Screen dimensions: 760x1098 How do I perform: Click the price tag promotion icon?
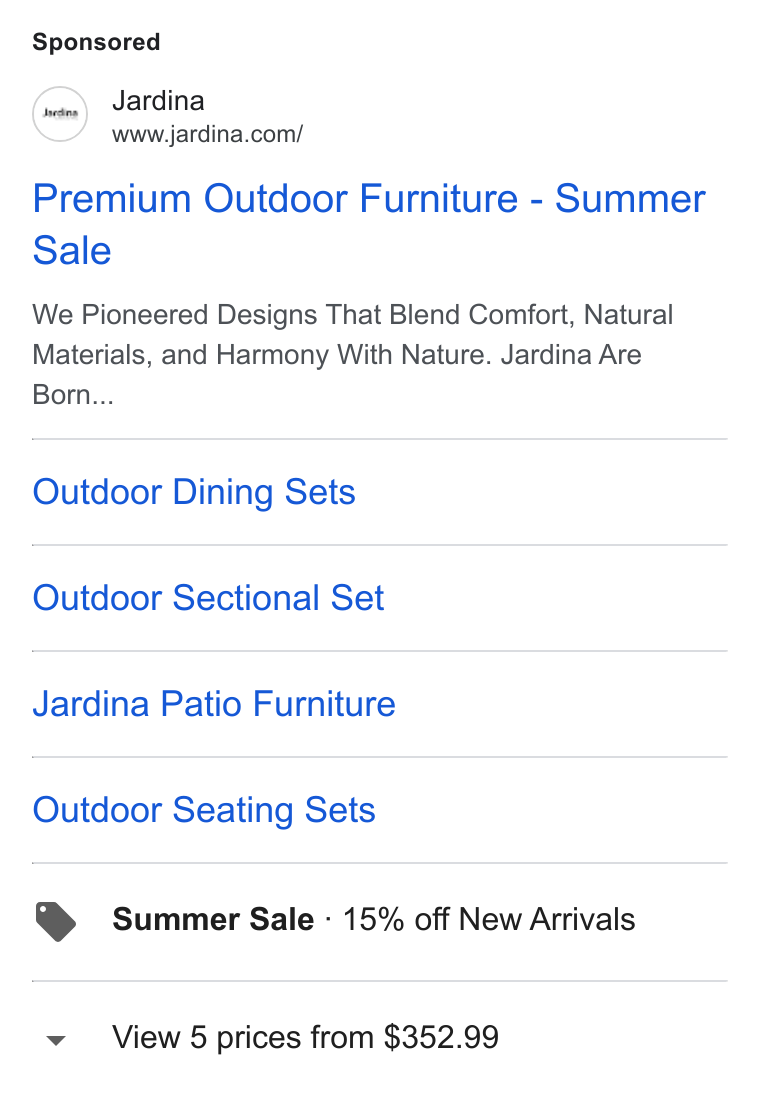click(55, 922)
